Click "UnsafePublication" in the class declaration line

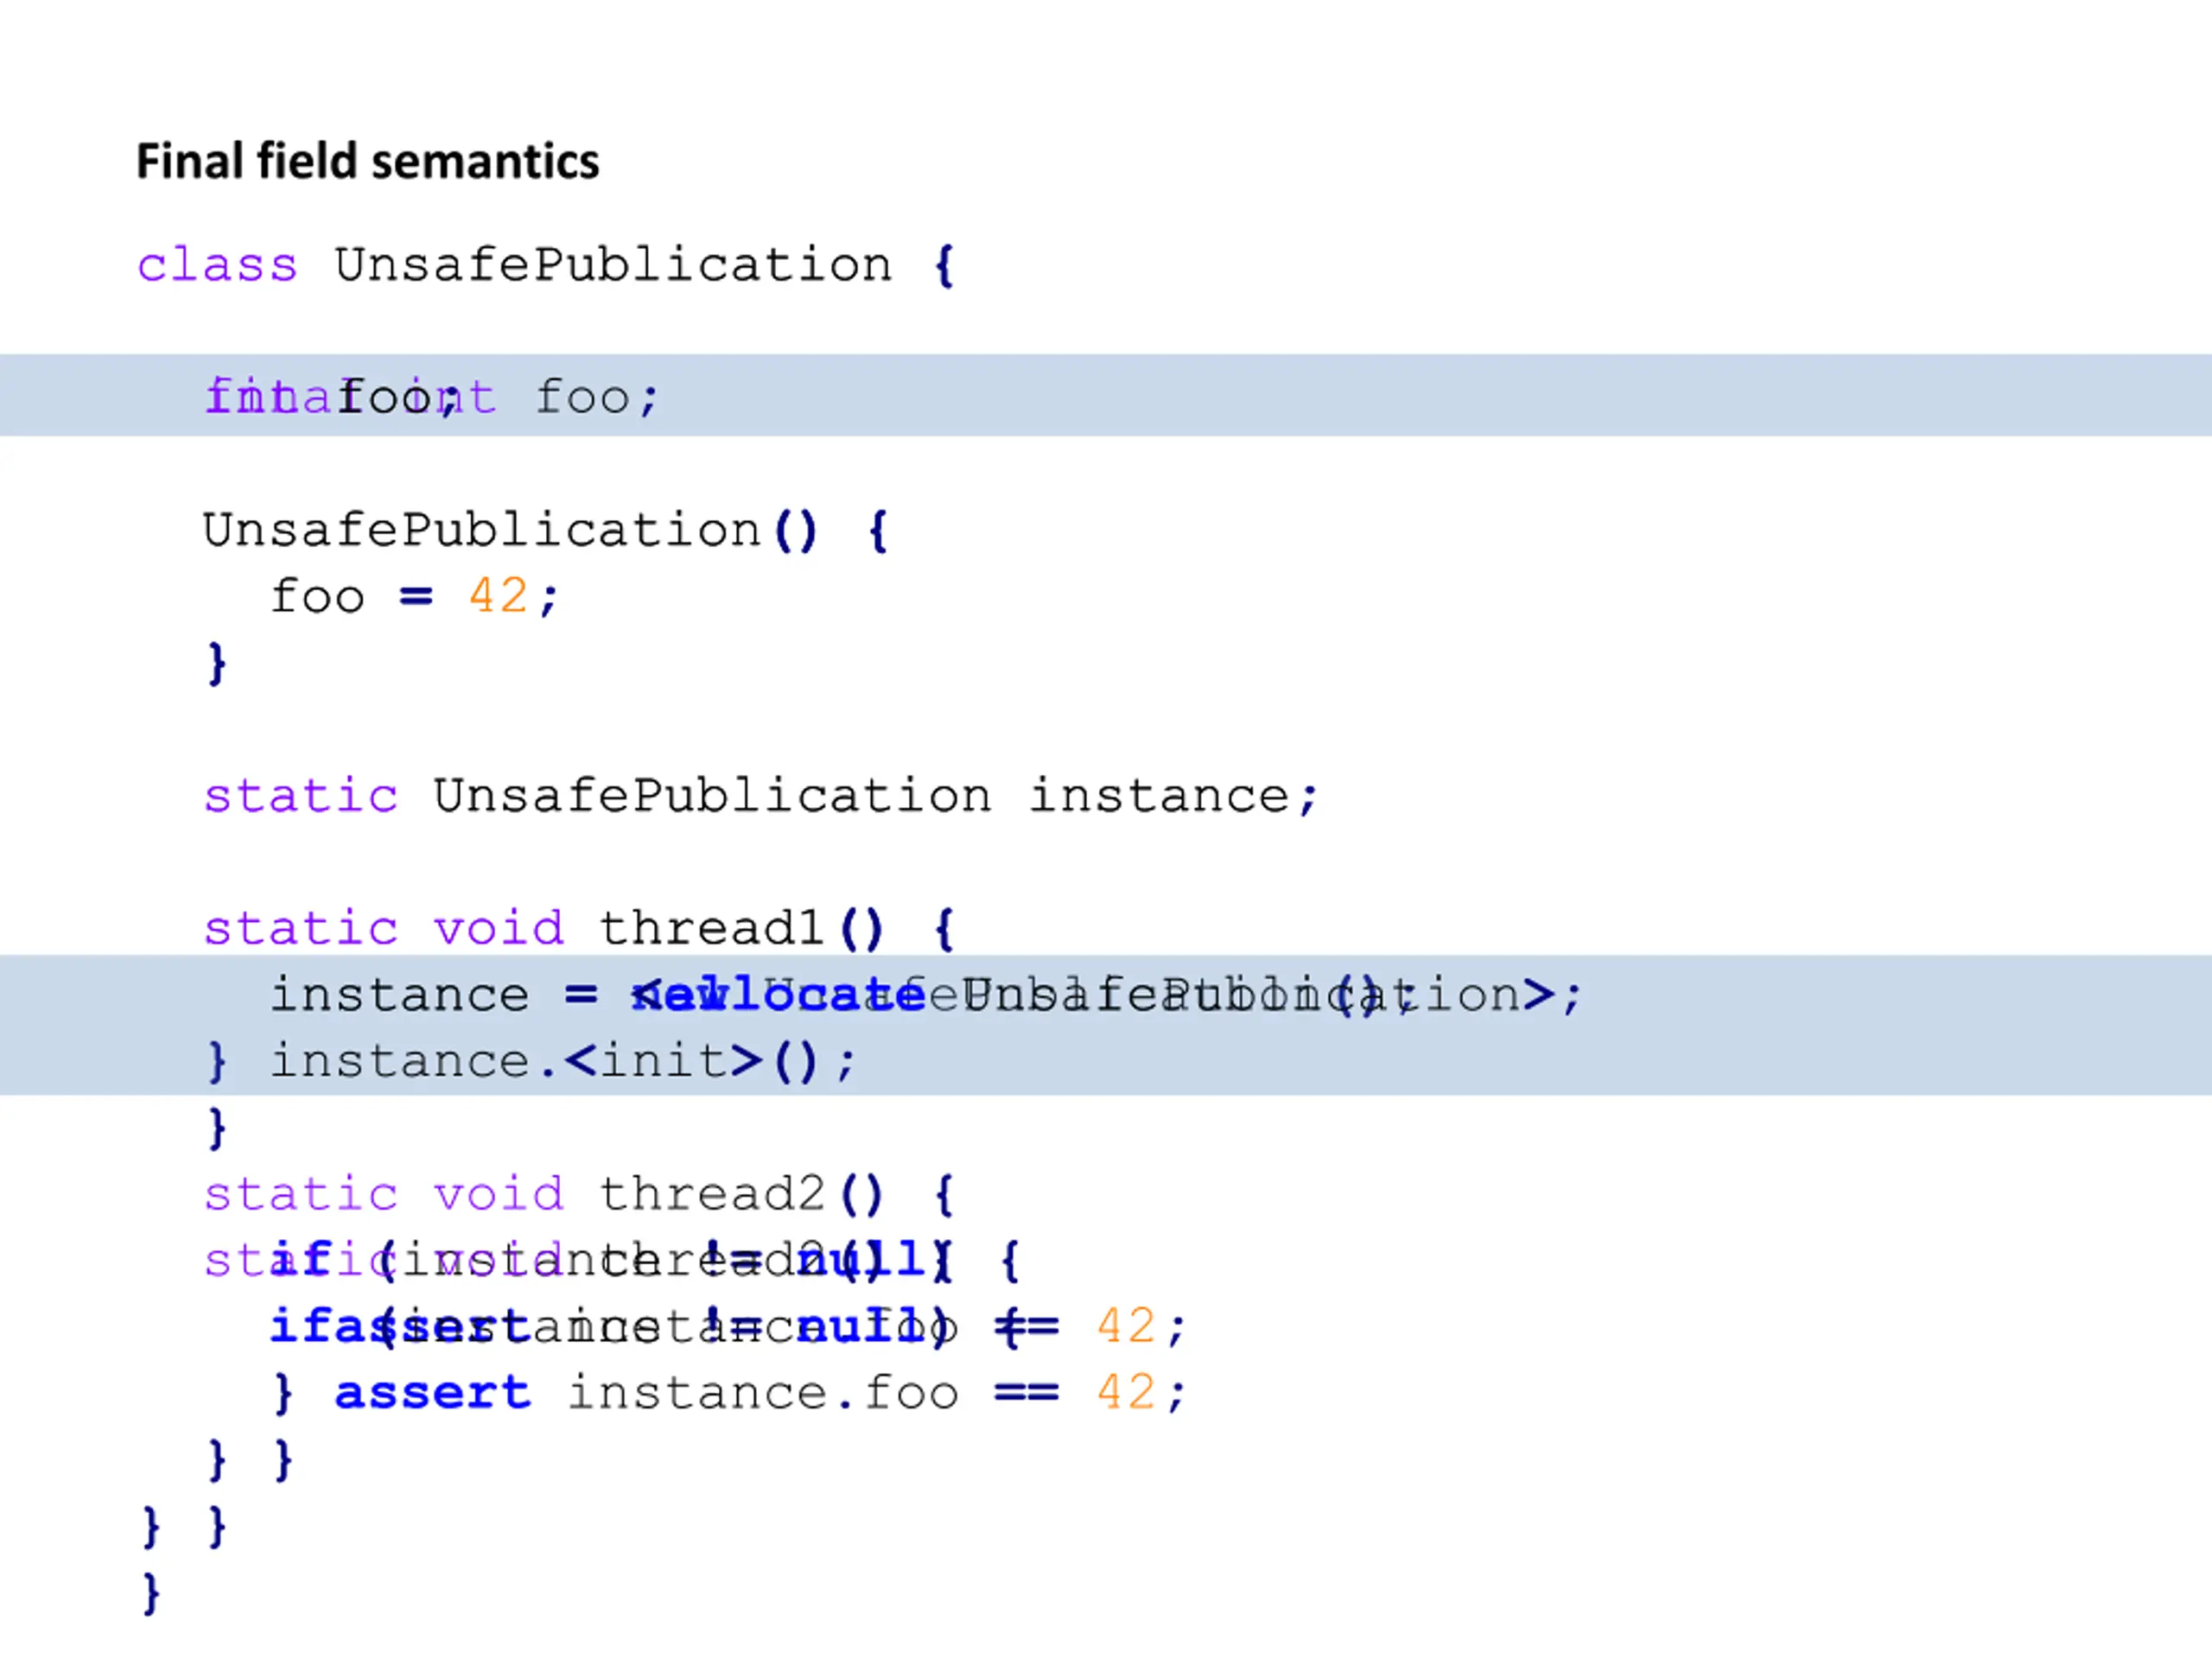[612, 266]
